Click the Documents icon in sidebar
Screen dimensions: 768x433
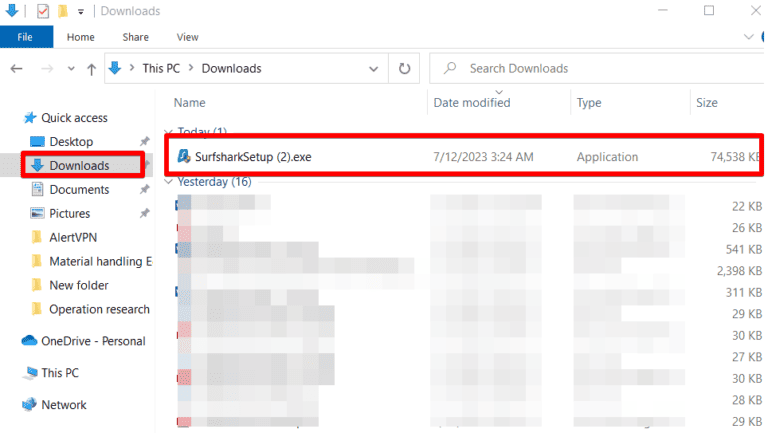click(x=37, y=189)
